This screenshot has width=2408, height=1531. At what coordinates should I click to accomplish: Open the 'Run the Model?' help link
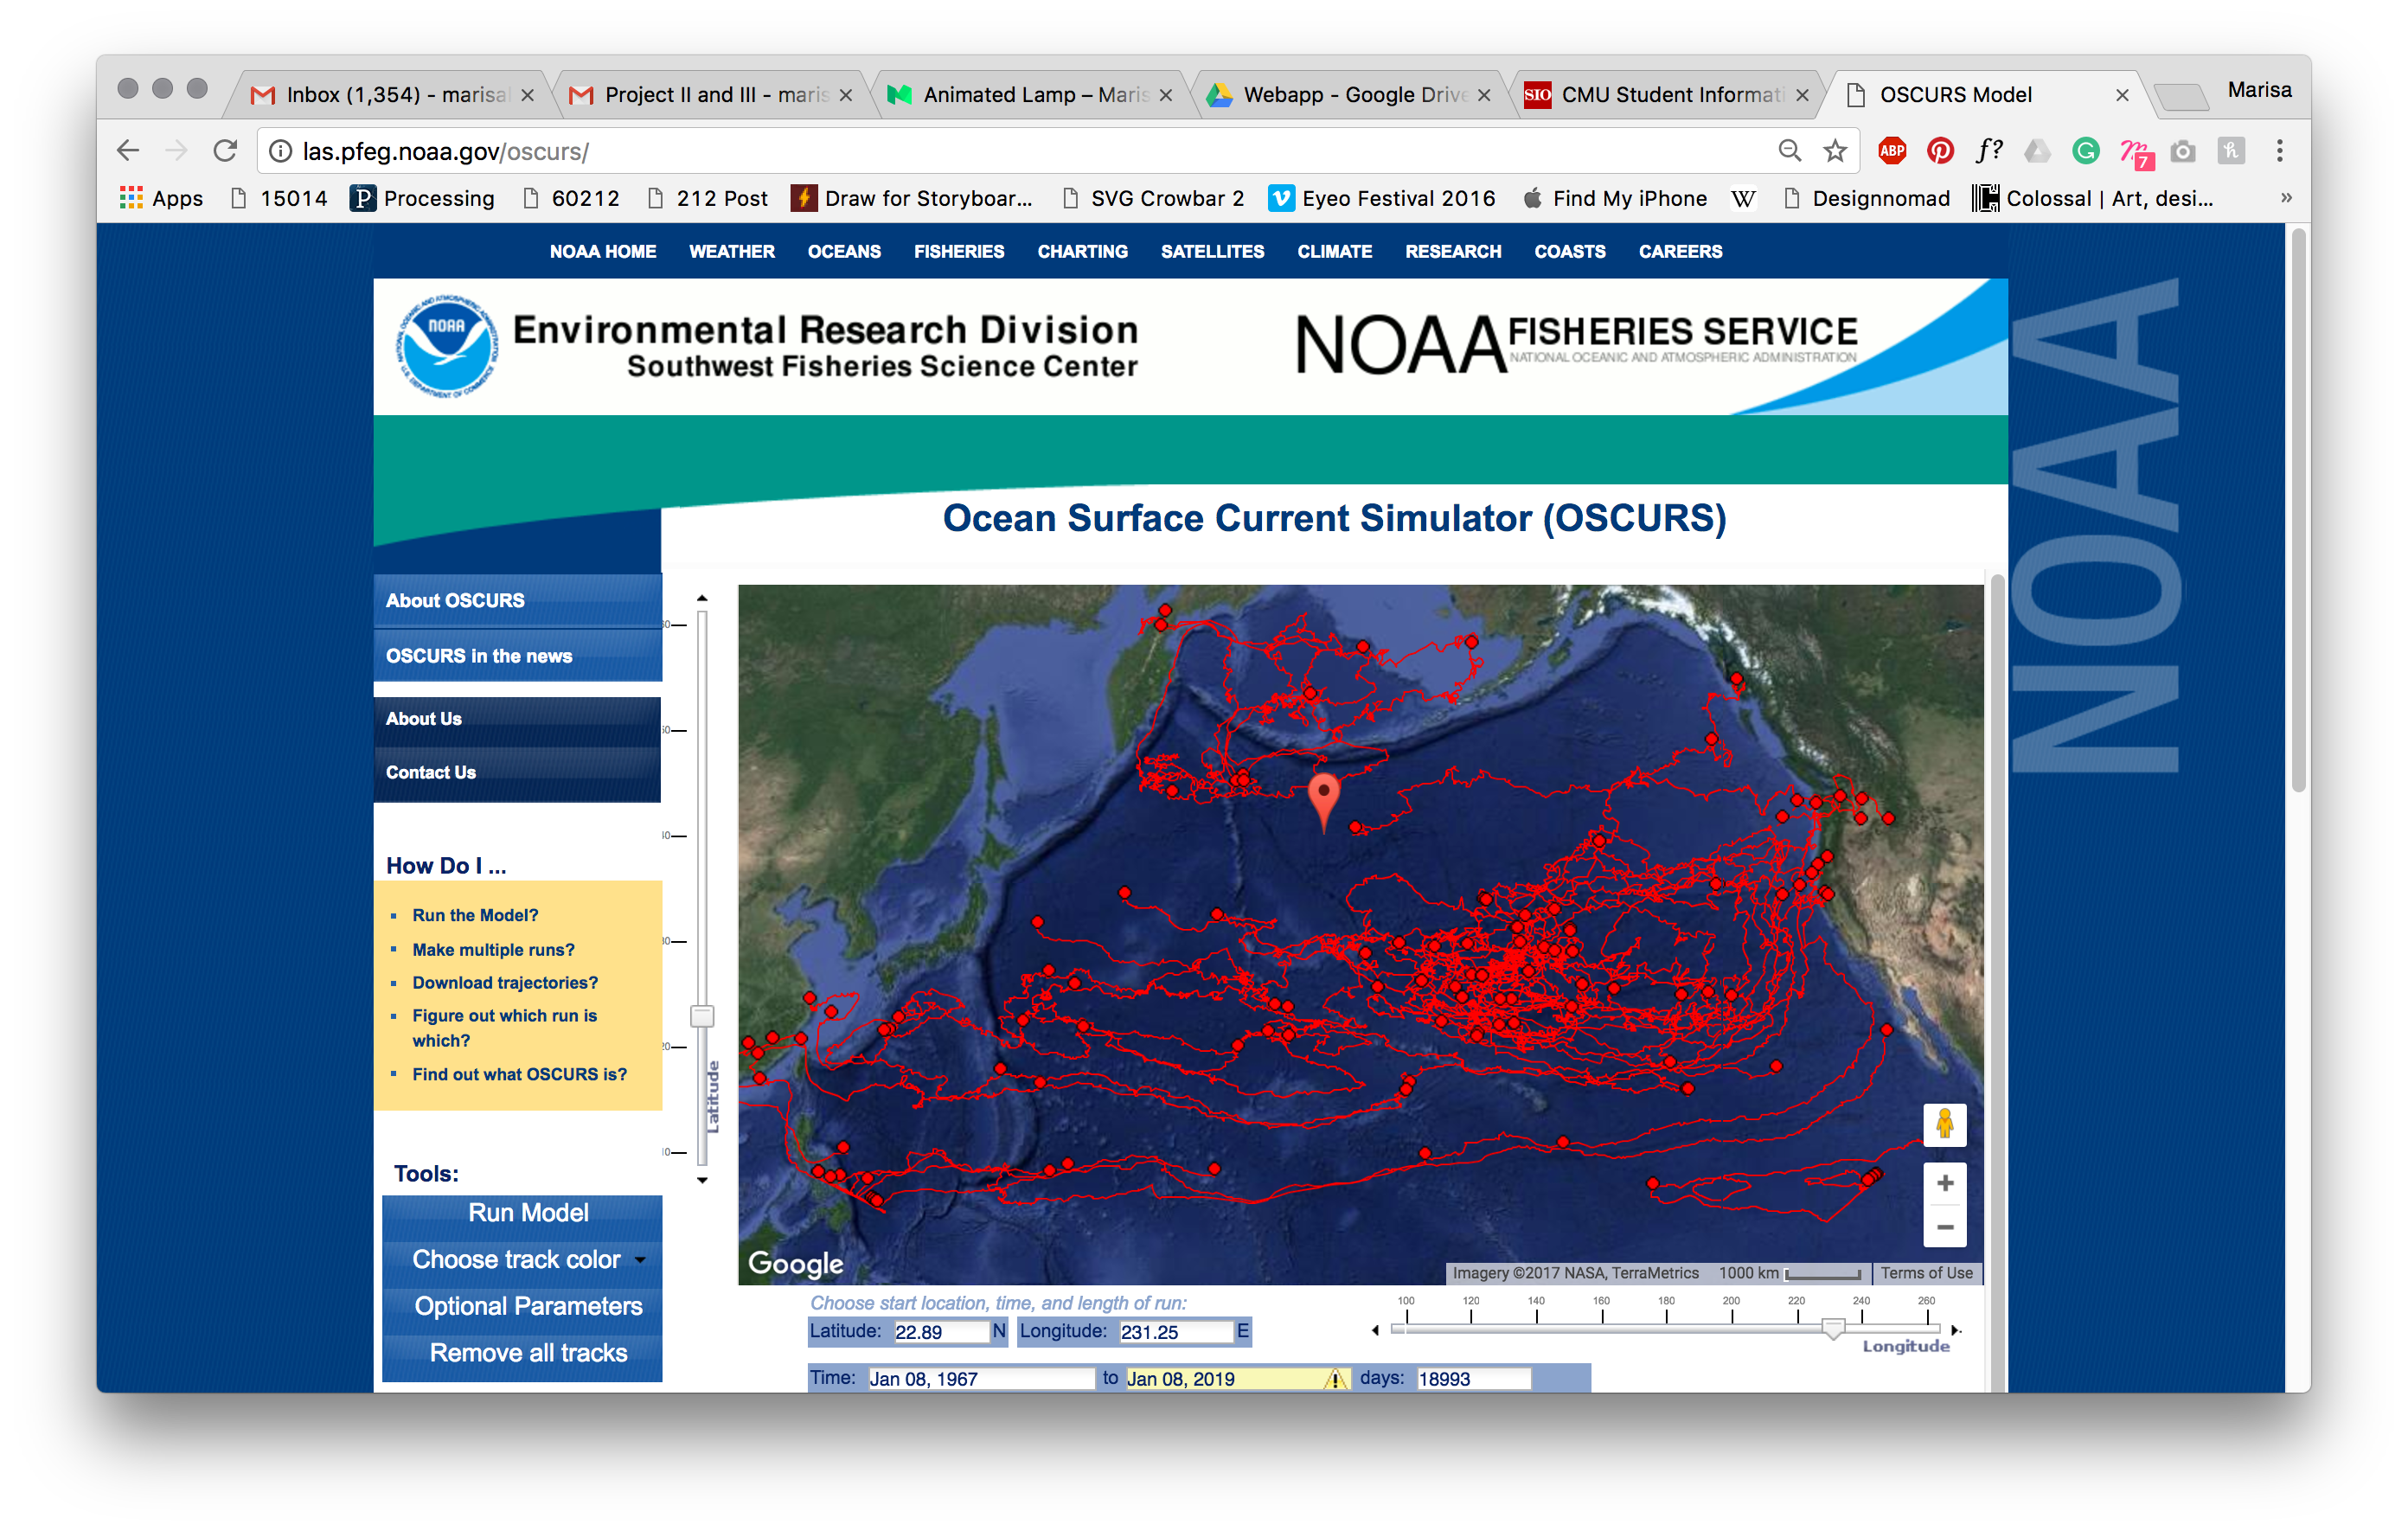475,916
